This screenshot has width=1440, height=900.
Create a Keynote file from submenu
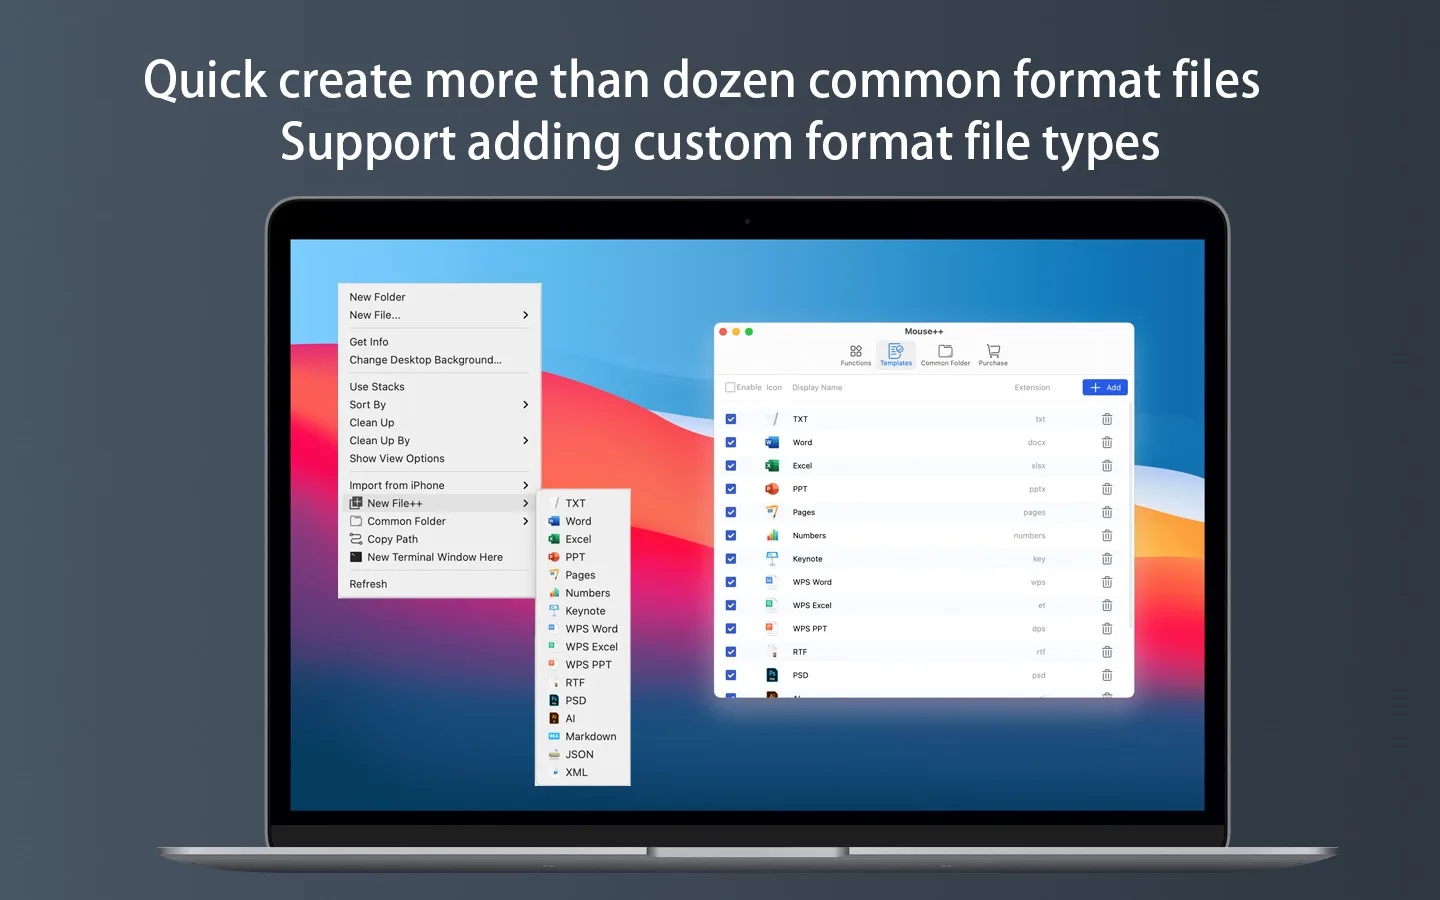[x=583, y=611]
